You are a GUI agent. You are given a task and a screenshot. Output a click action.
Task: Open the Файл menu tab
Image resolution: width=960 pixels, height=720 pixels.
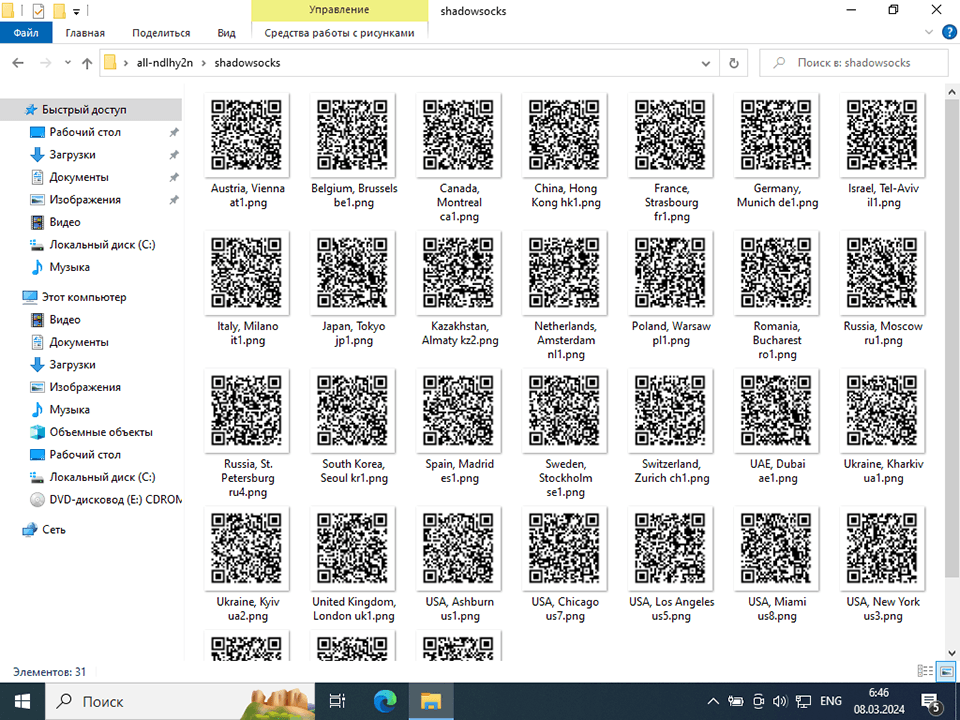(x=26, y=33)
